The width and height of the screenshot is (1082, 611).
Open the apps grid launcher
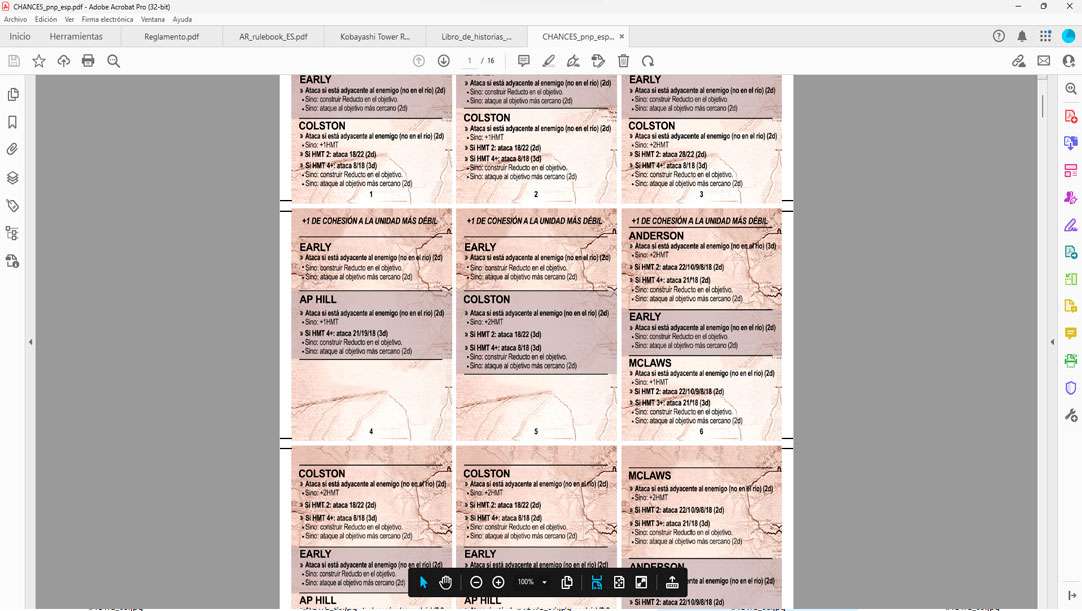[1045, 36]
